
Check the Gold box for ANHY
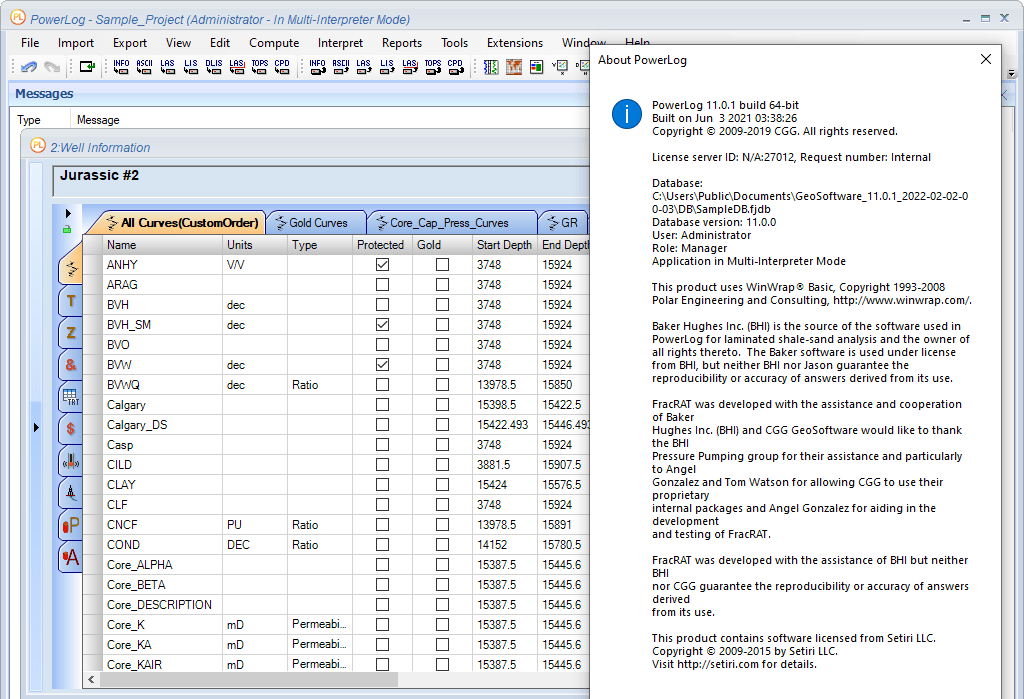(443, 265)
